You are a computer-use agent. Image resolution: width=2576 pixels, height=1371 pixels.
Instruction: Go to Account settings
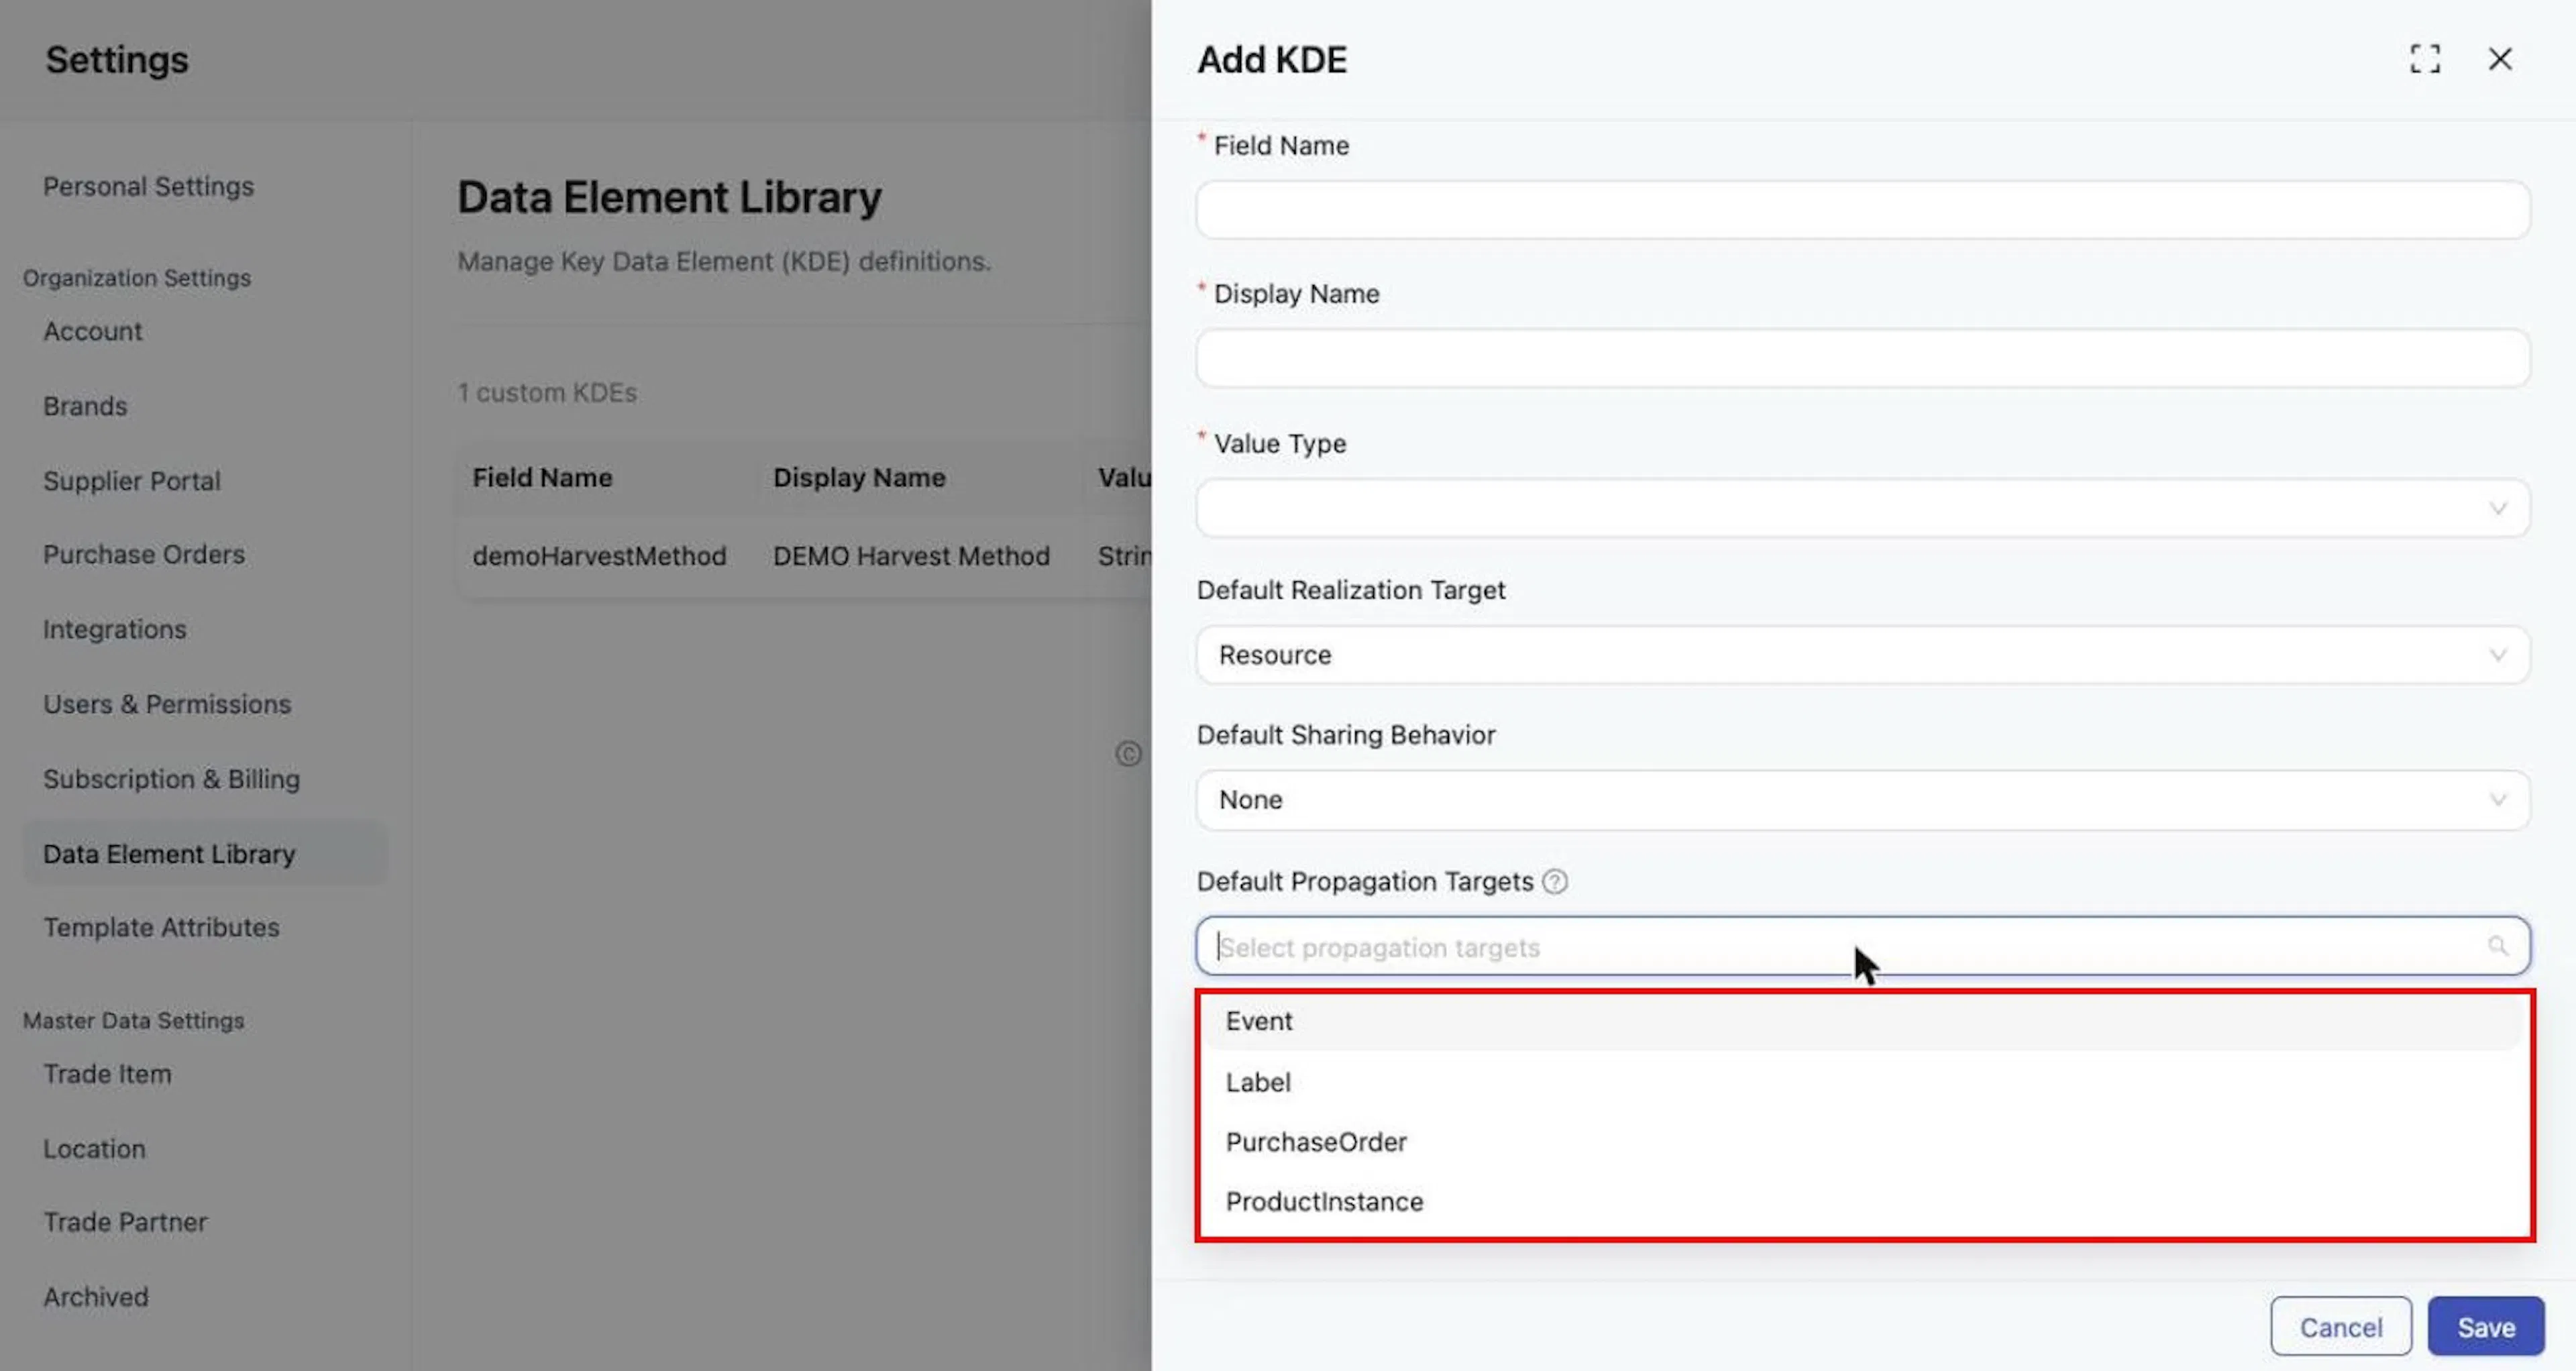click(x=93, y=331)
